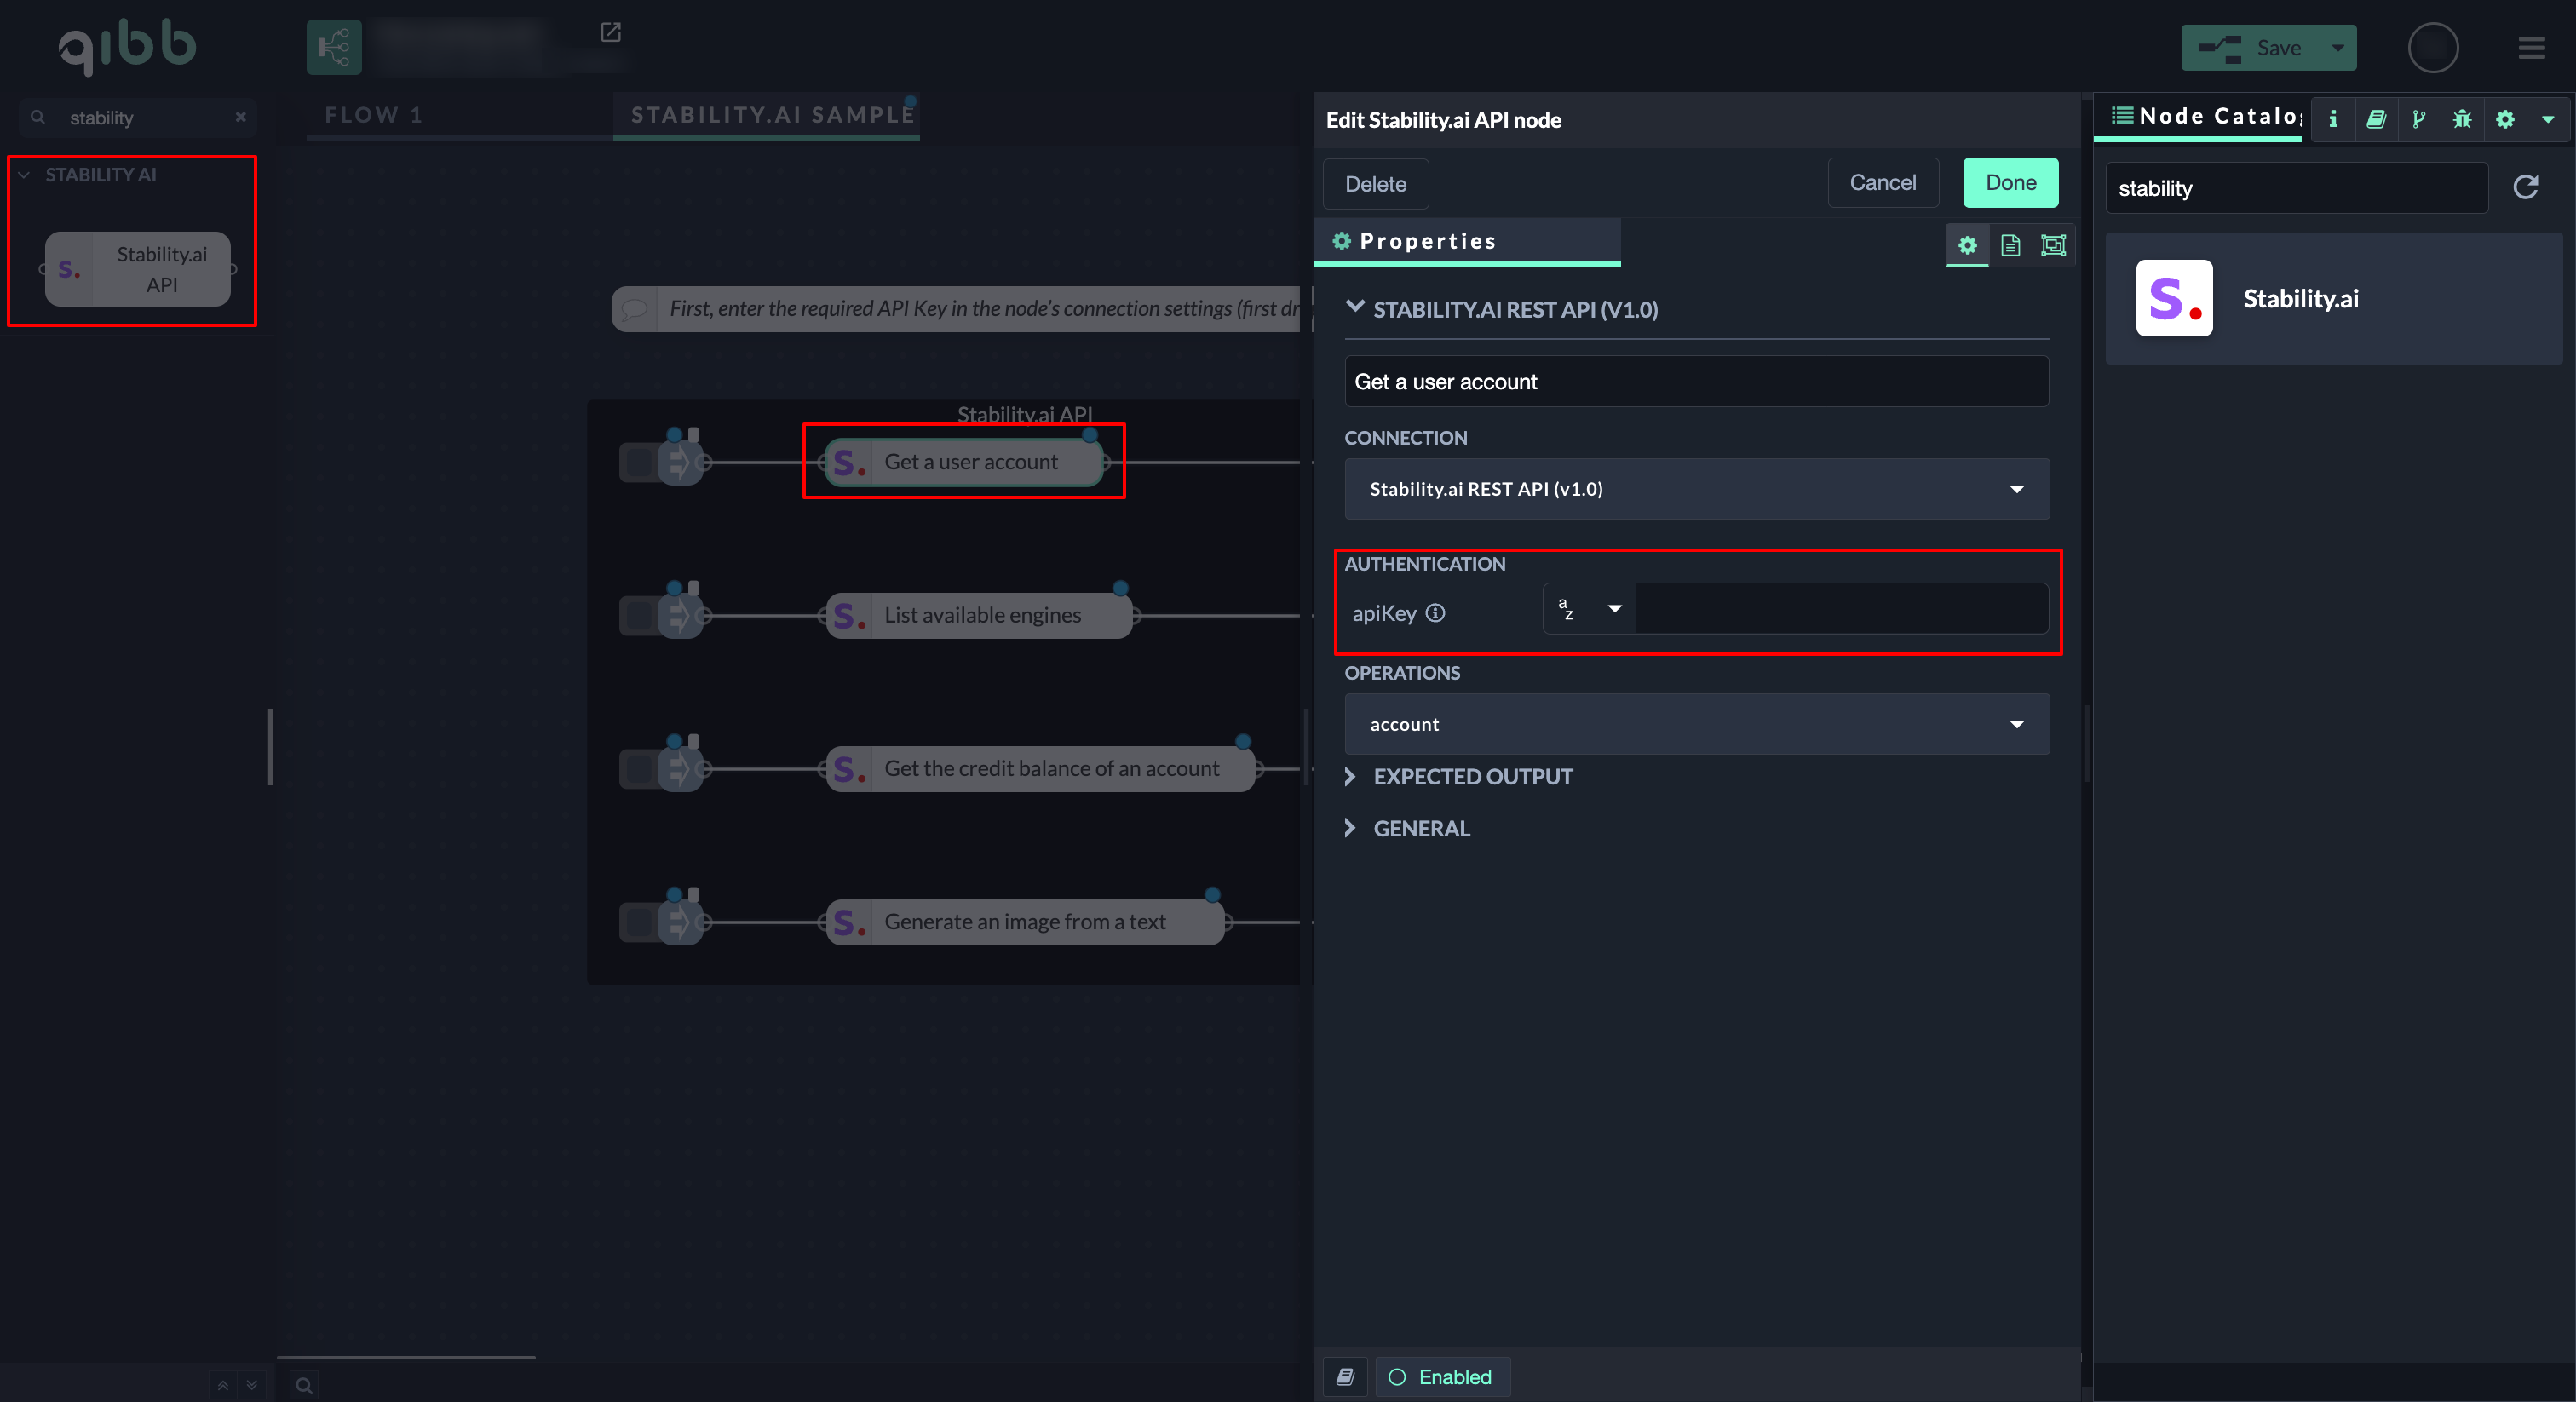Viewport: 2576px width, 1402px height.
Task: Toggle the inject button for Get a user account
Action: [637, 462]
